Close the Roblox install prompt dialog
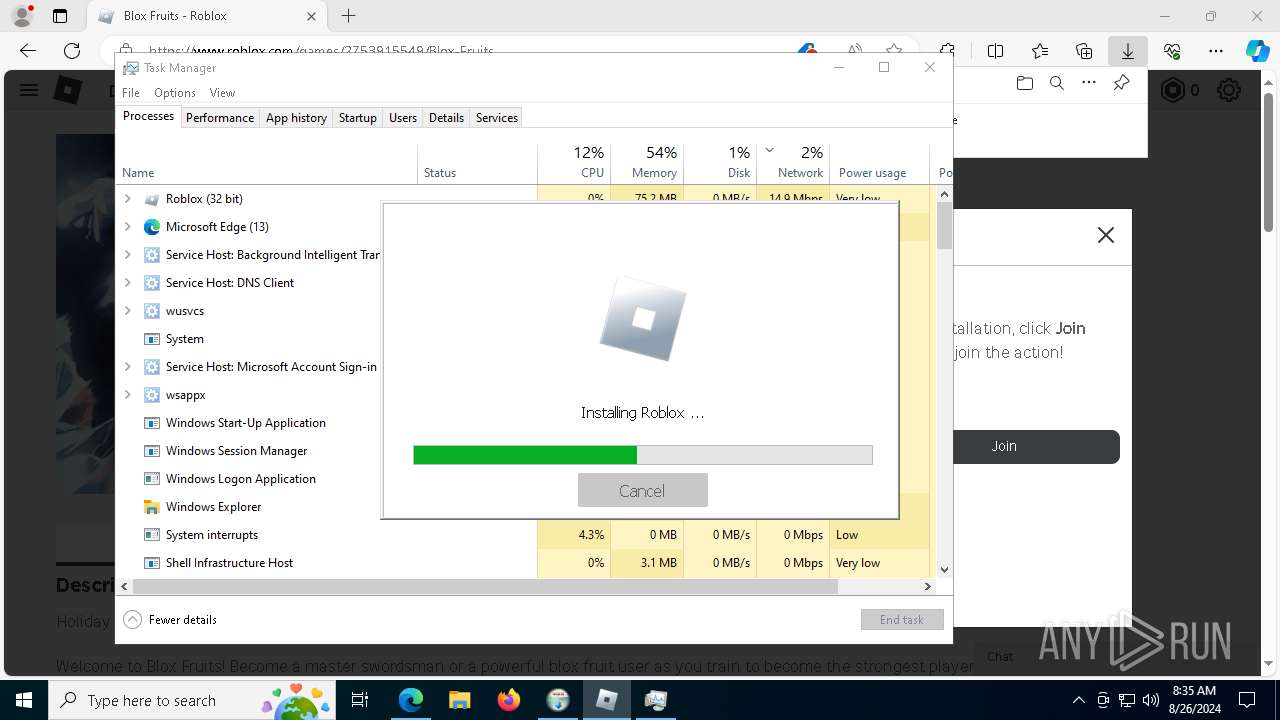 [1105, 235]
